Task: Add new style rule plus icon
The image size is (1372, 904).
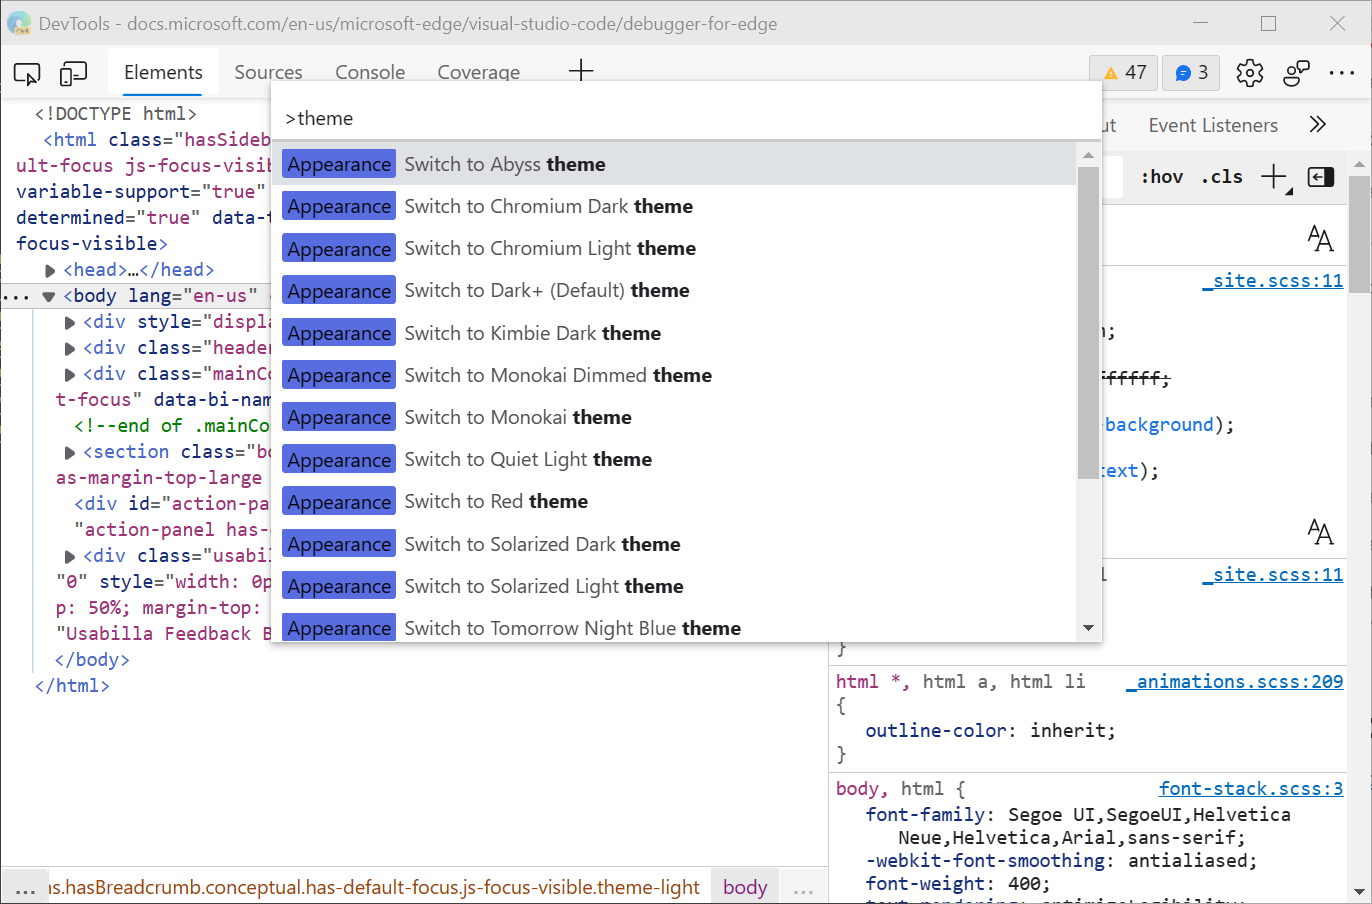Action: [1273, 177]
